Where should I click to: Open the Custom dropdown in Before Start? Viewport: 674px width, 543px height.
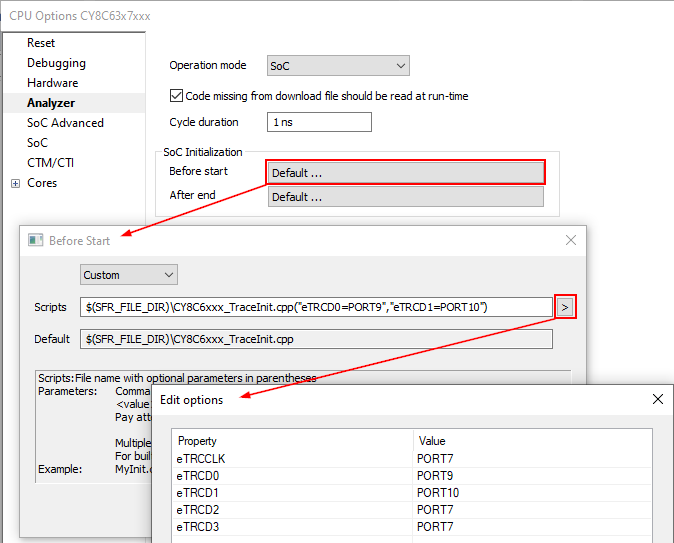128,274
